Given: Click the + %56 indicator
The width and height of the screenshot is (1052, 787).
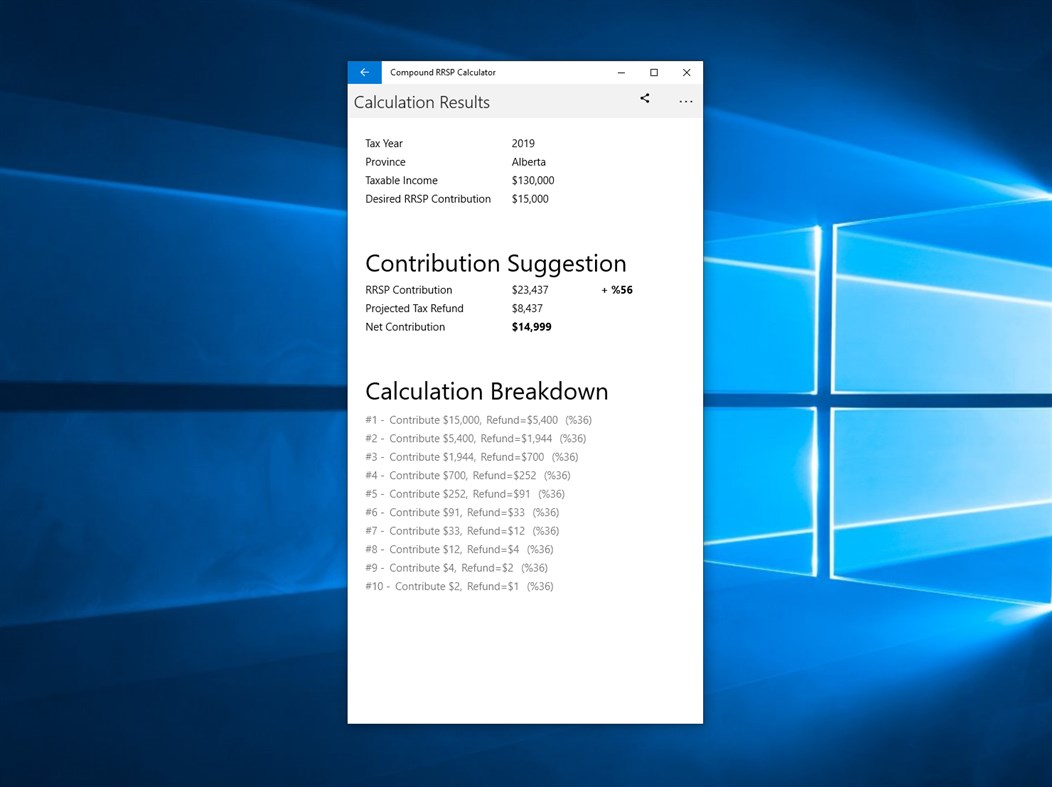Looking at the screenshot, I should (x=617, y=290).
